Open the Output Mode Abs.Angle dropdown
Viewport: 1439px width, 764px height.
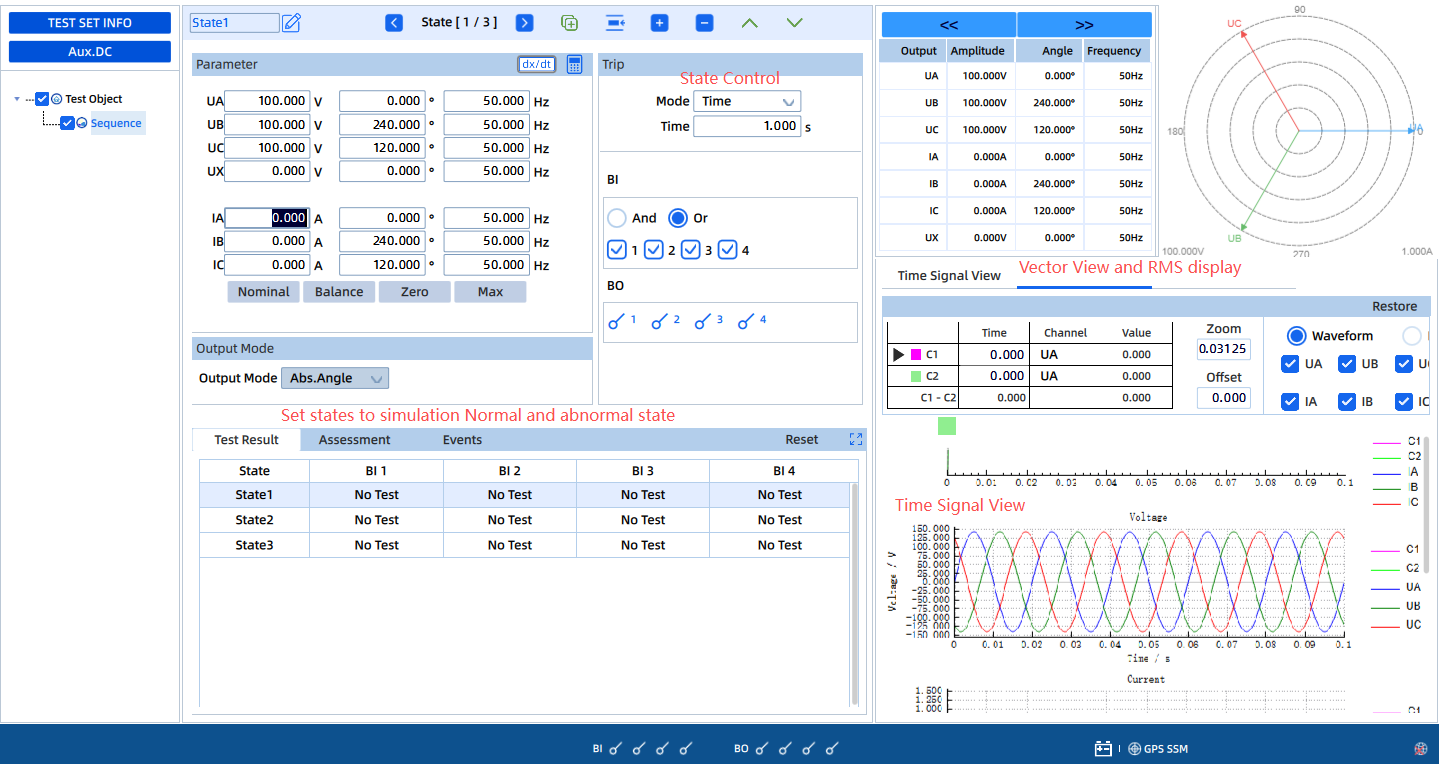click(335, 378)
